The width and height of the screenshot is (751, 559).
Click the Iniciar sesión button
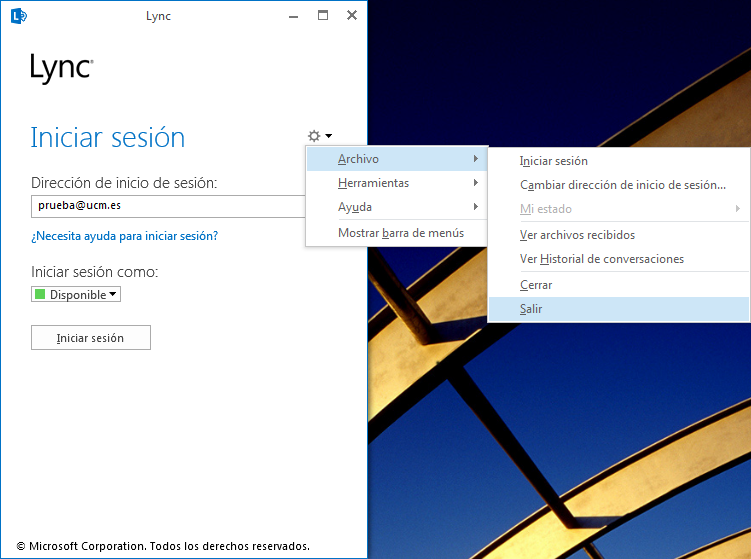pyautogui.click(x=91, y=338)
